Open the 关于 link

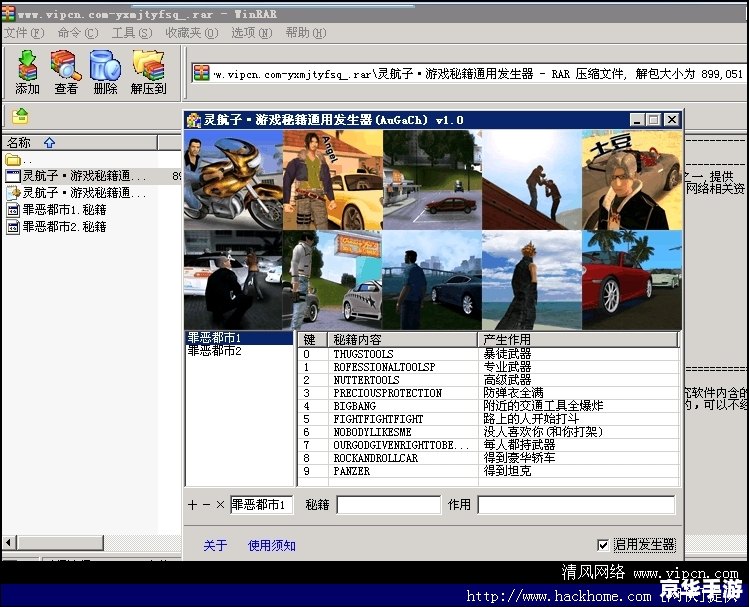[215, 545]
